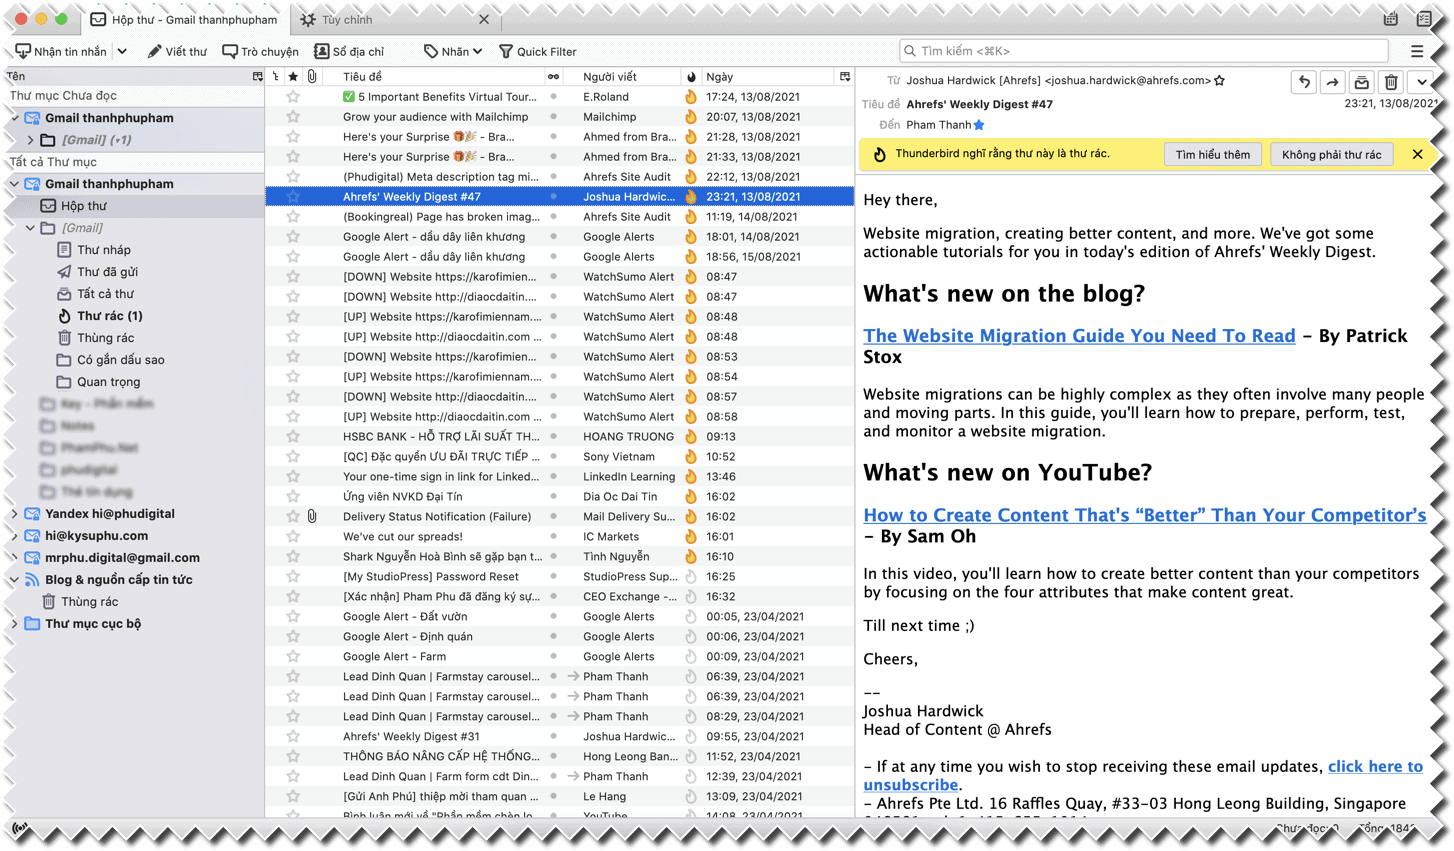Switch to Hộp thư - Gmail thanhphupham tab
Viewport: 1454px width, 851px height.
pyautogui.click(x=184, y=19)
